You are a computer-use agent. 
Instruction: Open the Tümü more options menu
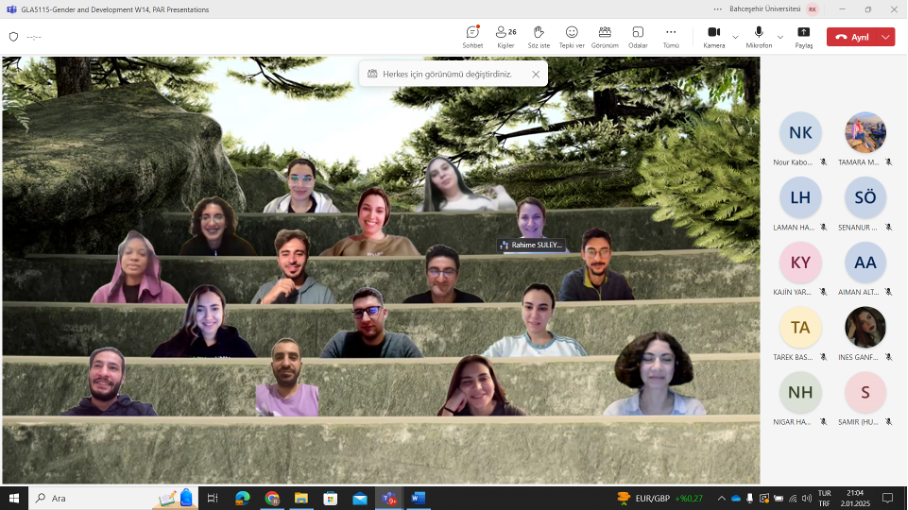point(671,37)
